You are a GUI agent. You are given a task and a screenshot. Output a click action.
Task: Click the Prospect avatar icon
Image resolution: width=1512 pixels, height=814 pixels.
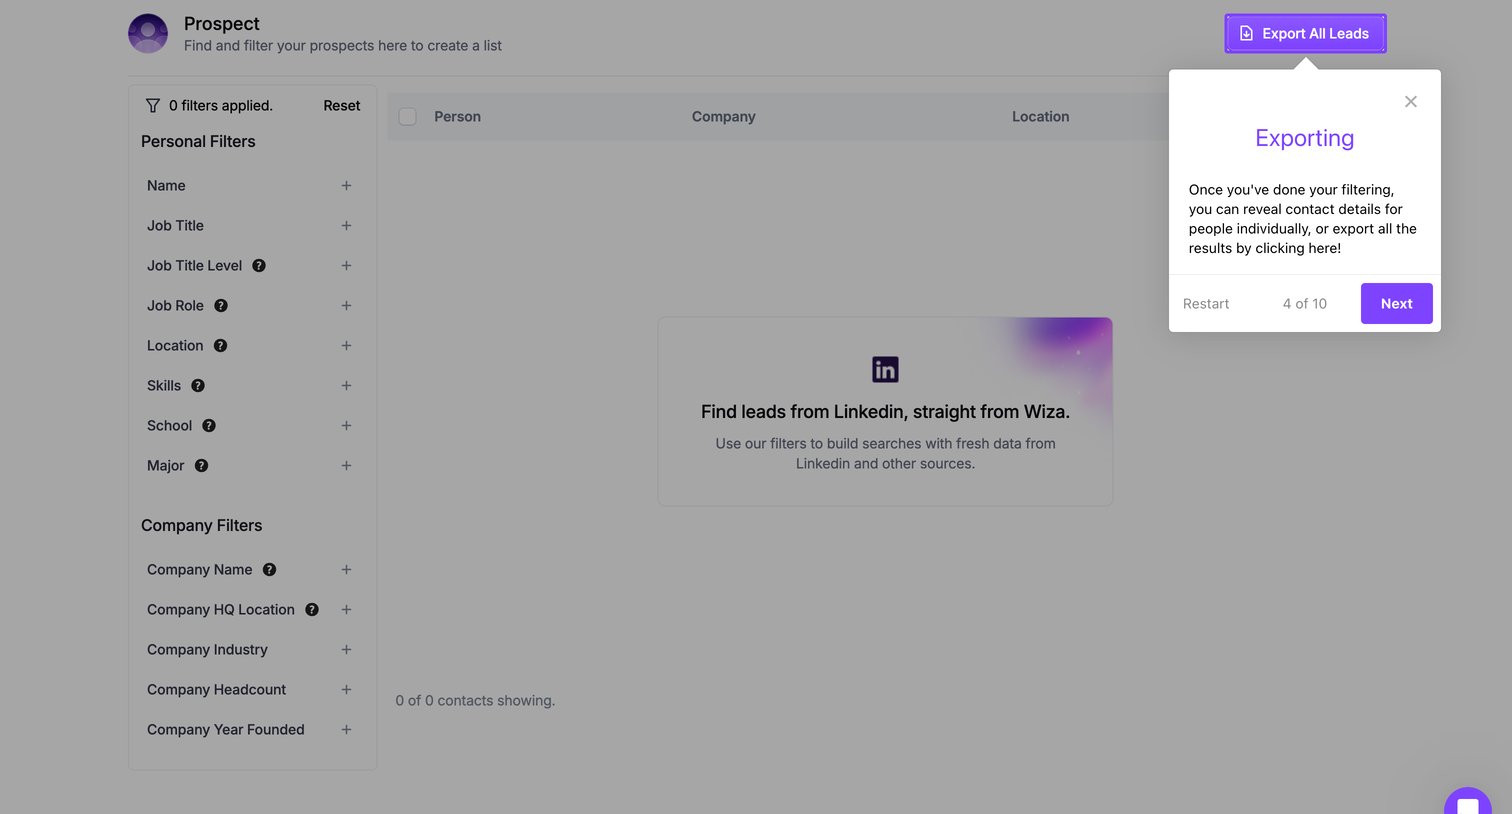tap(148, 34)
